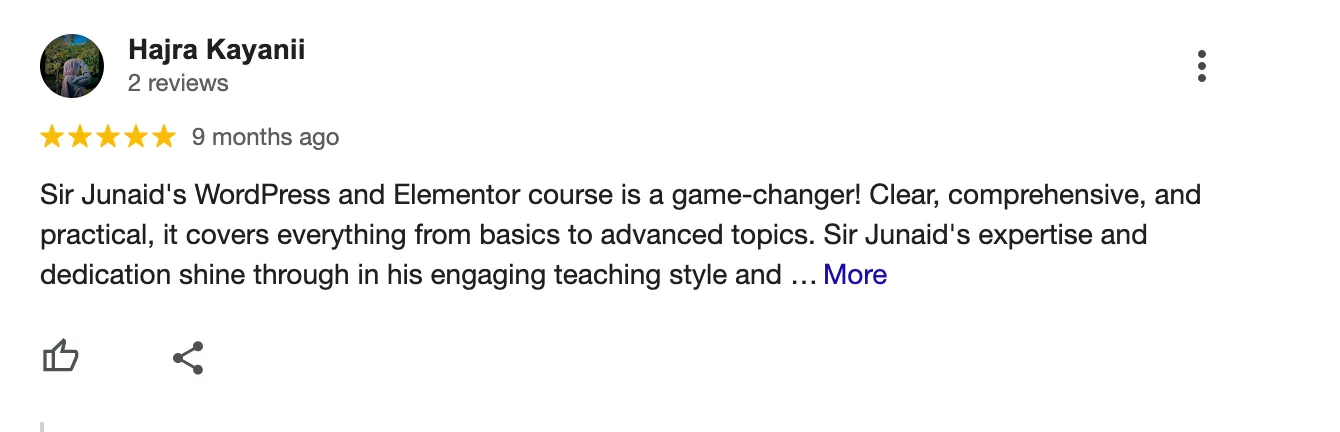View the reviewer's "2 reviews" count
Image resolution: width=1340 pixels, height=432 pixels.
pyautogui.click(x=178, y=83)
